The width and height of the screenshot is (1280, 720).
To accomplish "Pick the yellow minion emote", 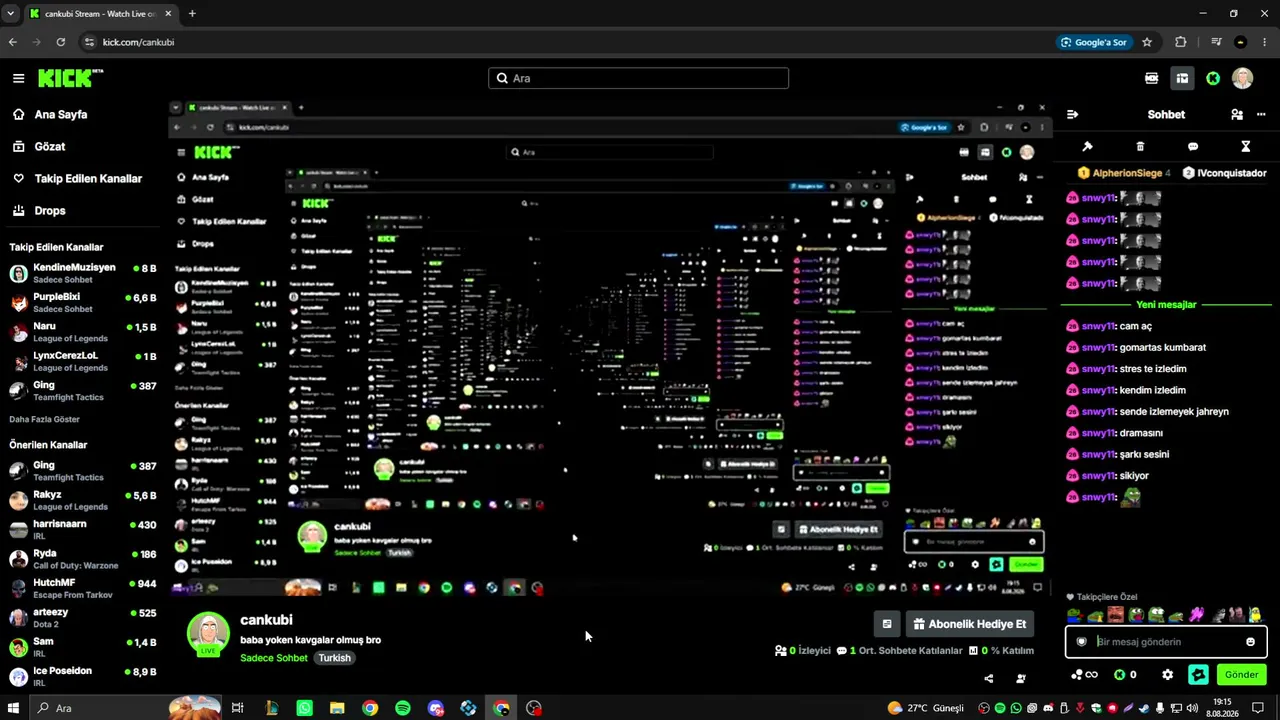I will [x=1255, y=615].
